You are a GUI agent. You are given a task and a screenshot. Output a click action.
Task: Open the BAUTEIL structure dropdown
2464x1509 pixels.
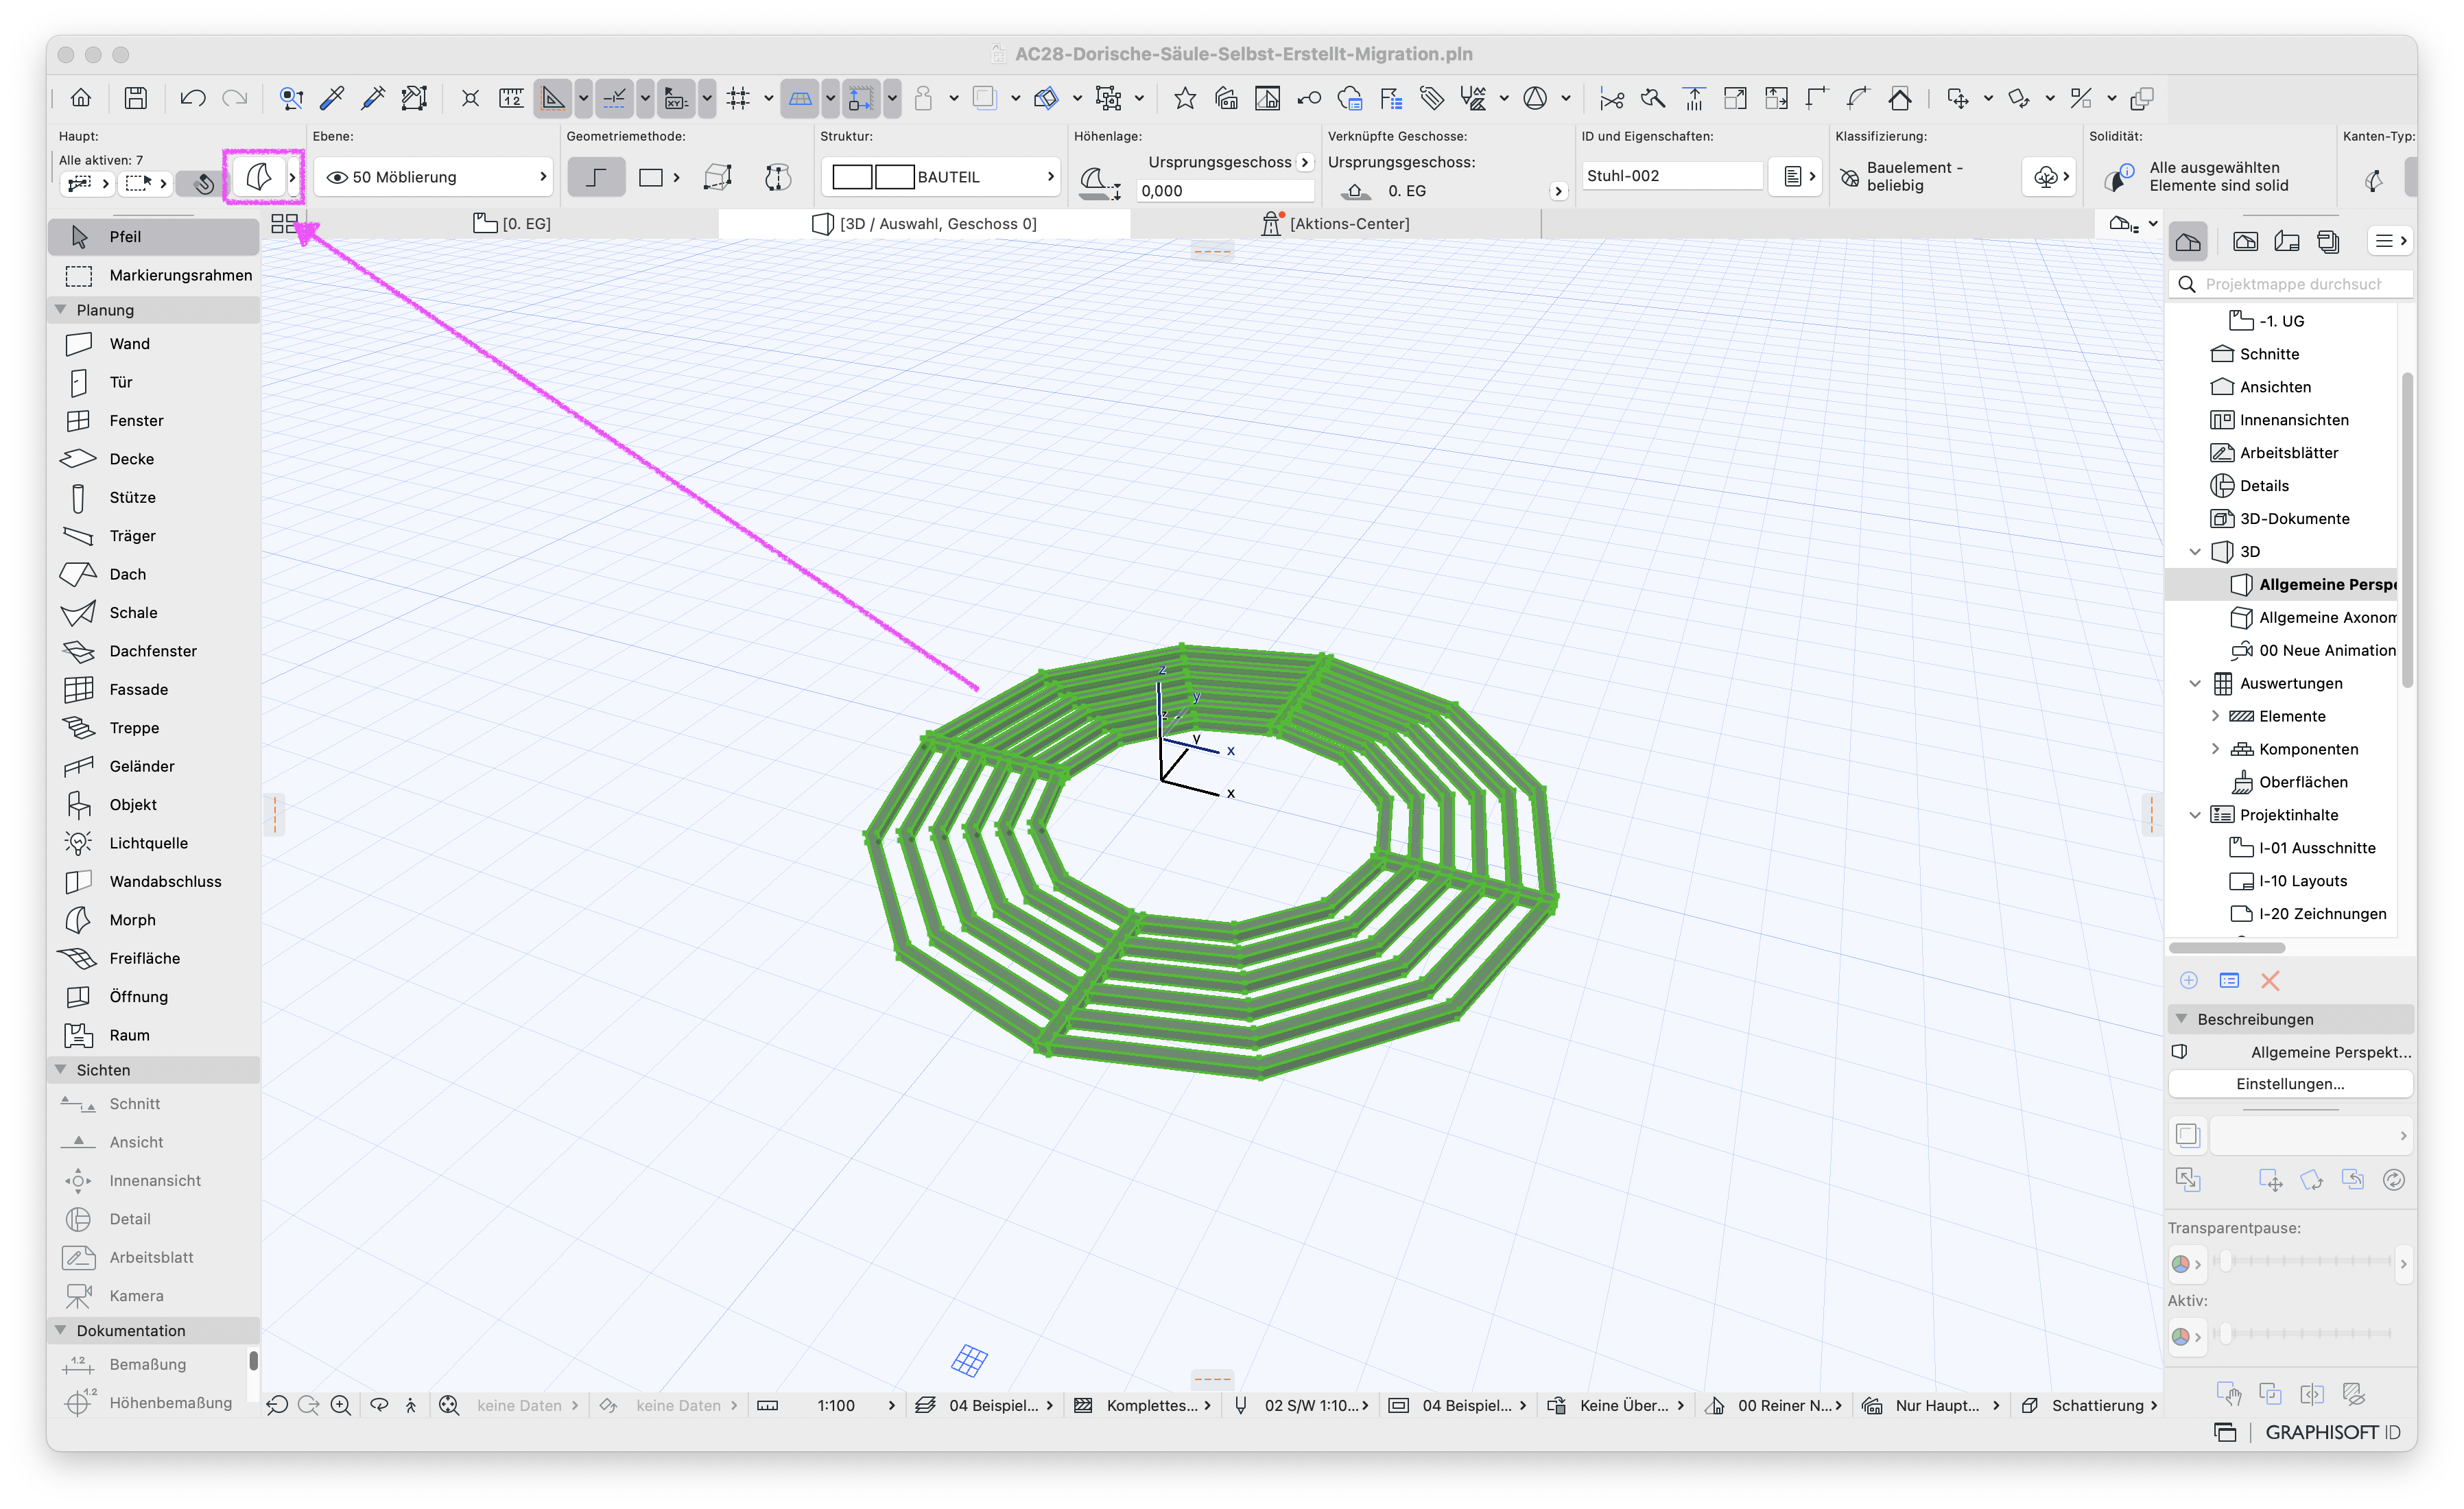coord(942,177)
